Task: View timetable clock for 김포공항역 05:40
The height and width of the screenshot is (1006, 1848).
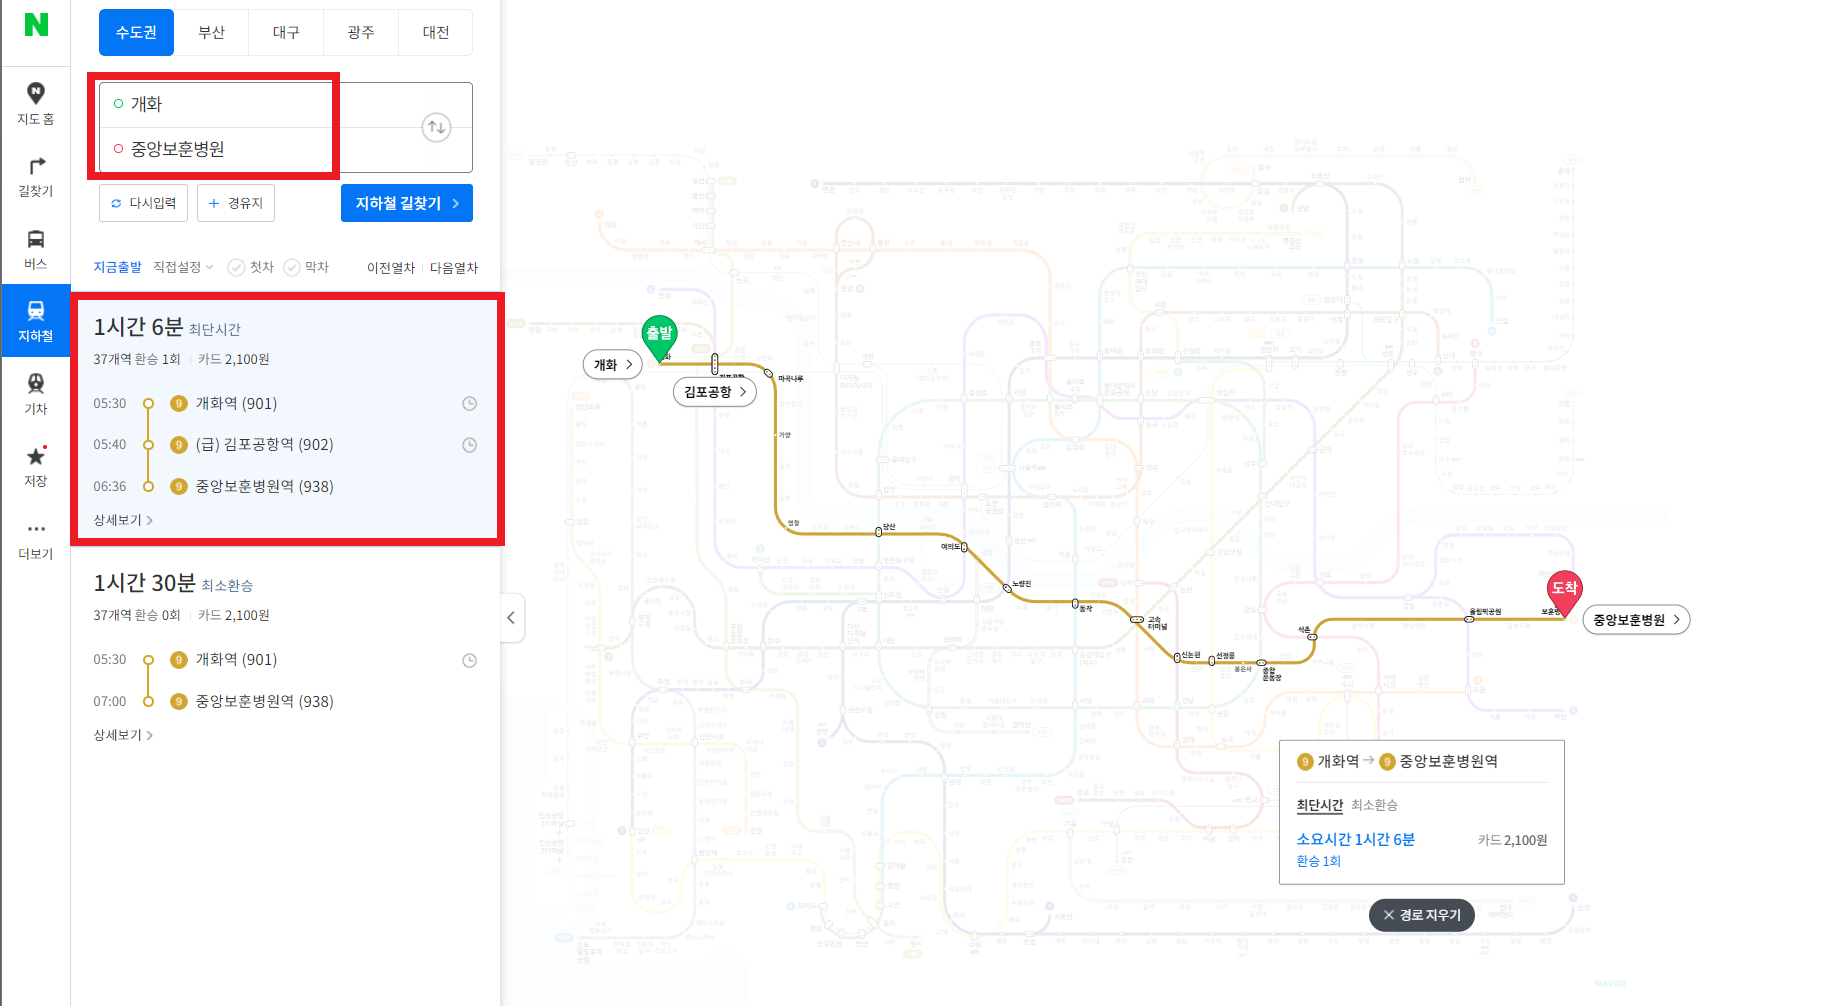Action: pos(469,445)
